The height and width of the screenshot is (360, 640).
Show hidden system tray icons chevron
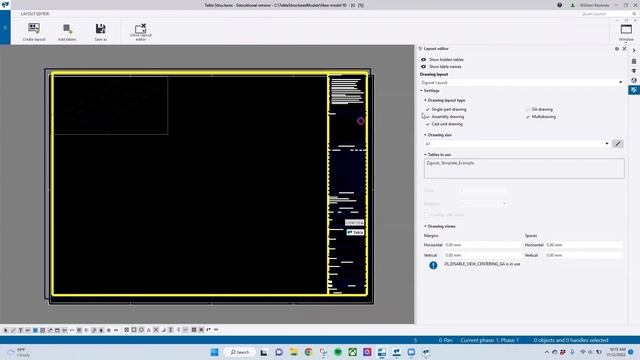(547, 352)
